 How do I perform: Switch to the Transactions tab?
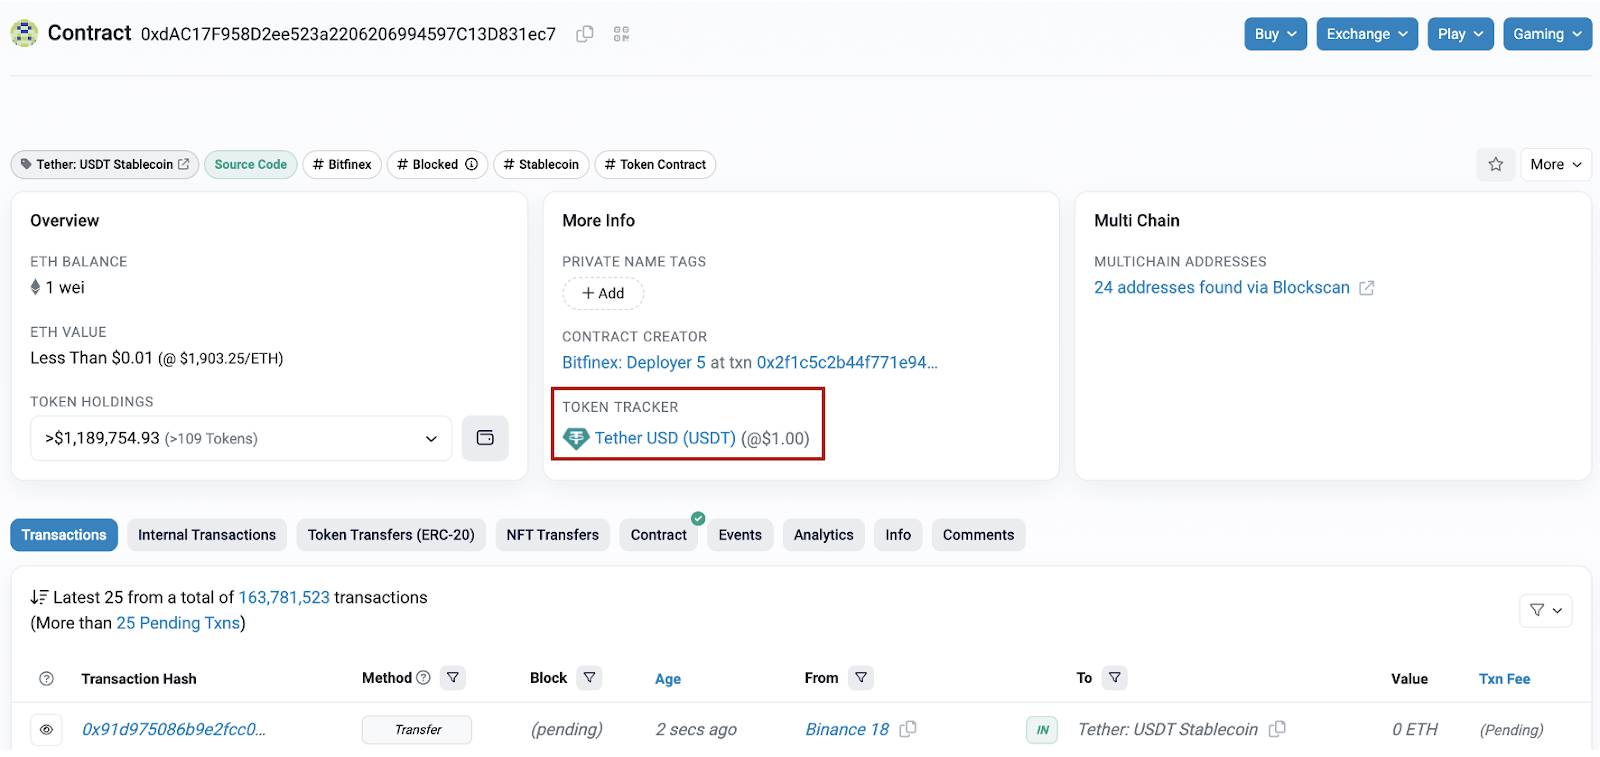click(64, 535)
